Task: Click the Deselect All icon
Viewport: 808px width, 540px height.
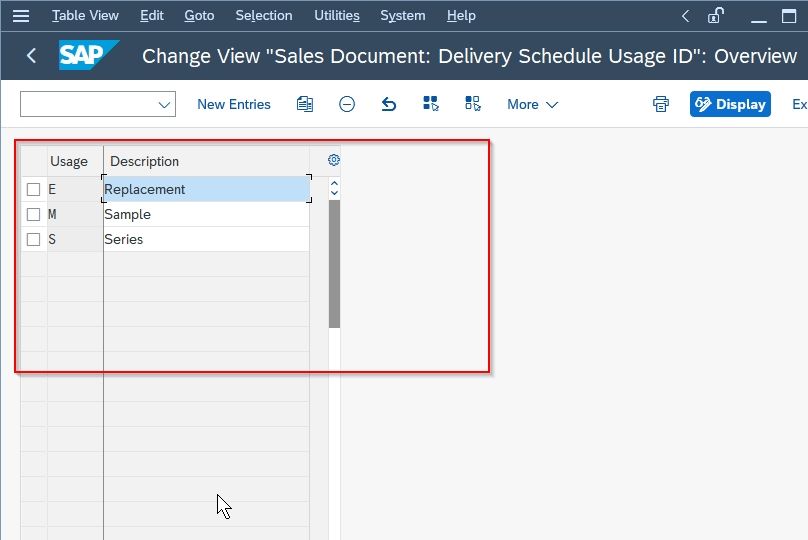Action: 473,104
